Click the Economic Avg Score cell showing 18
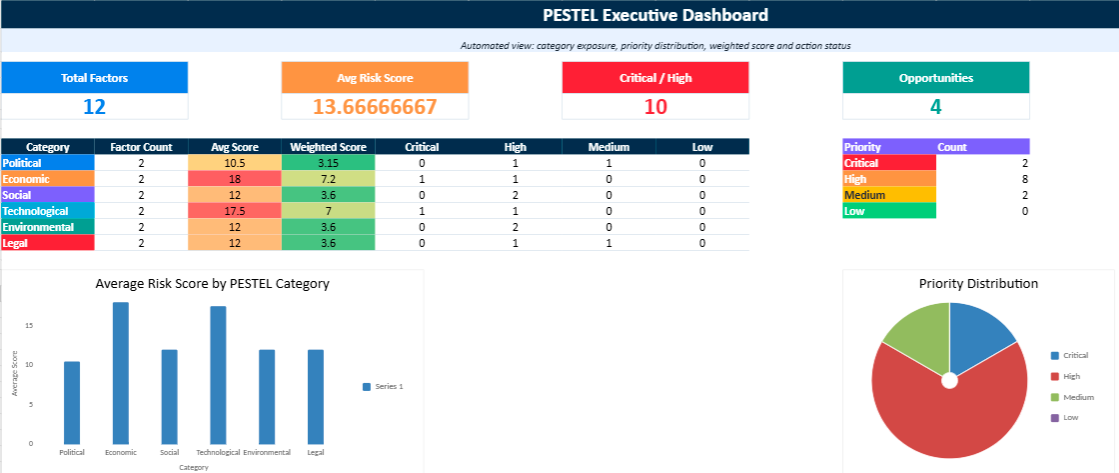1119x473 pixels. [235, 179]
